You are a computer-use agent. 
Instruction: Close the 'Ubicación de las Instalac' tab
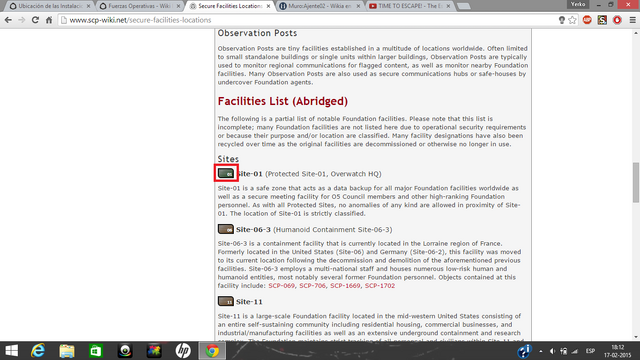pos(88,6)
